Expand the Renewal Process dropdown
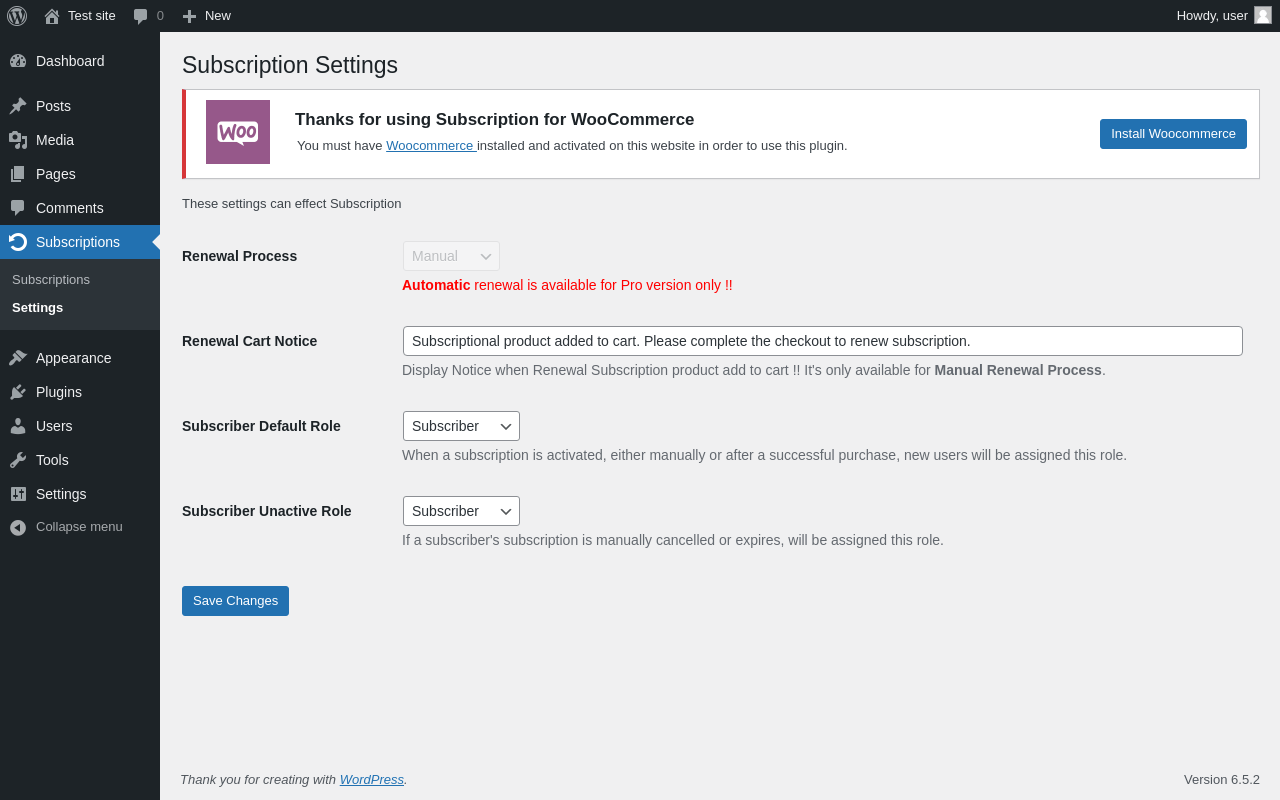Image resolution: width=1280 pixels, height=800 pixels. [451, 256]
